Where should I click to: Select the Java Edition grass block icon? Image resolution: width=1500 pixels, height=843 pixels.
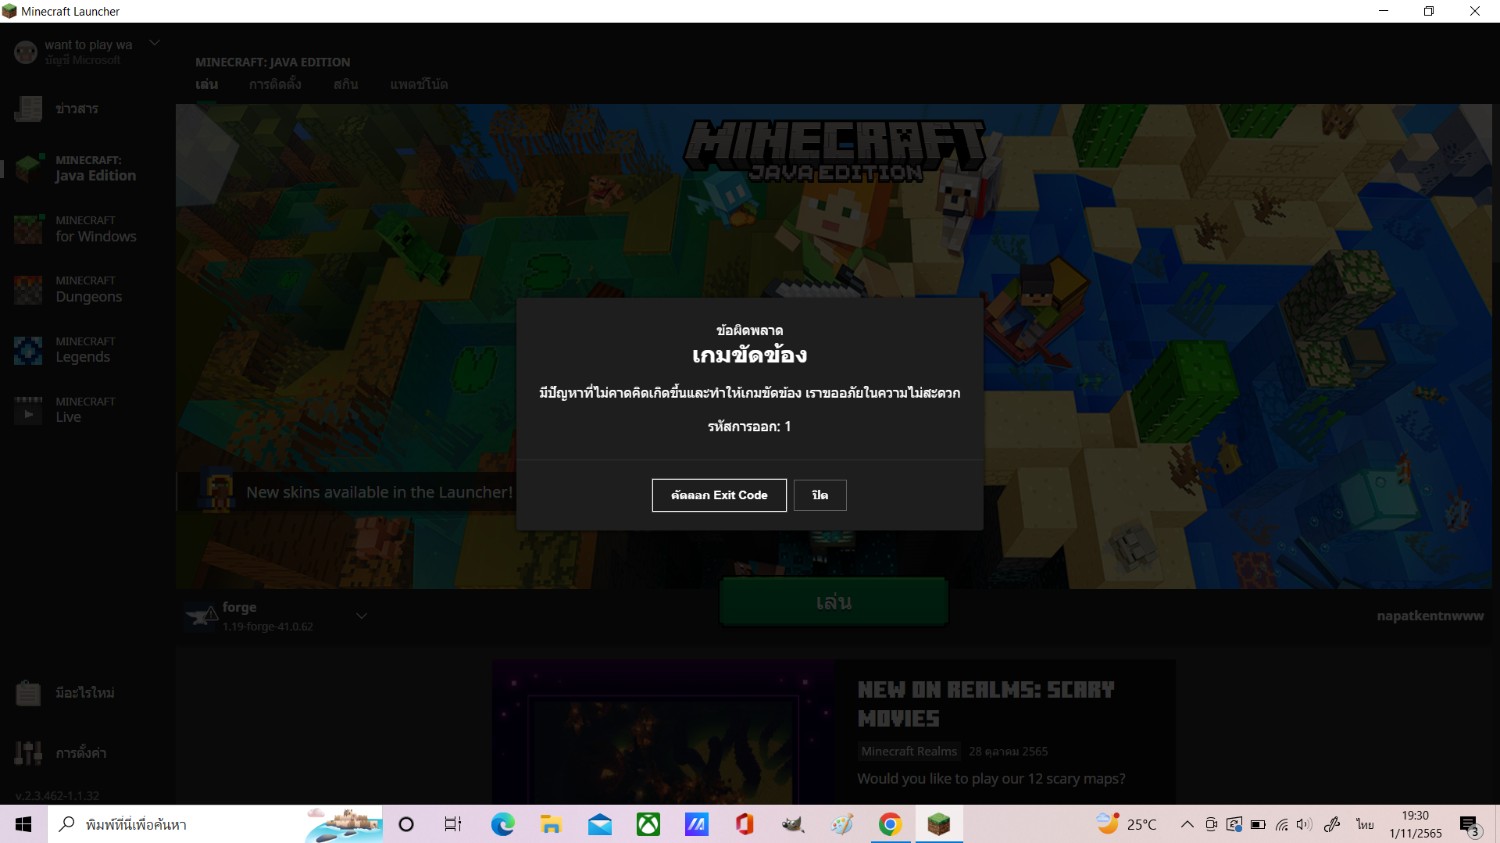tap(28, 168)
